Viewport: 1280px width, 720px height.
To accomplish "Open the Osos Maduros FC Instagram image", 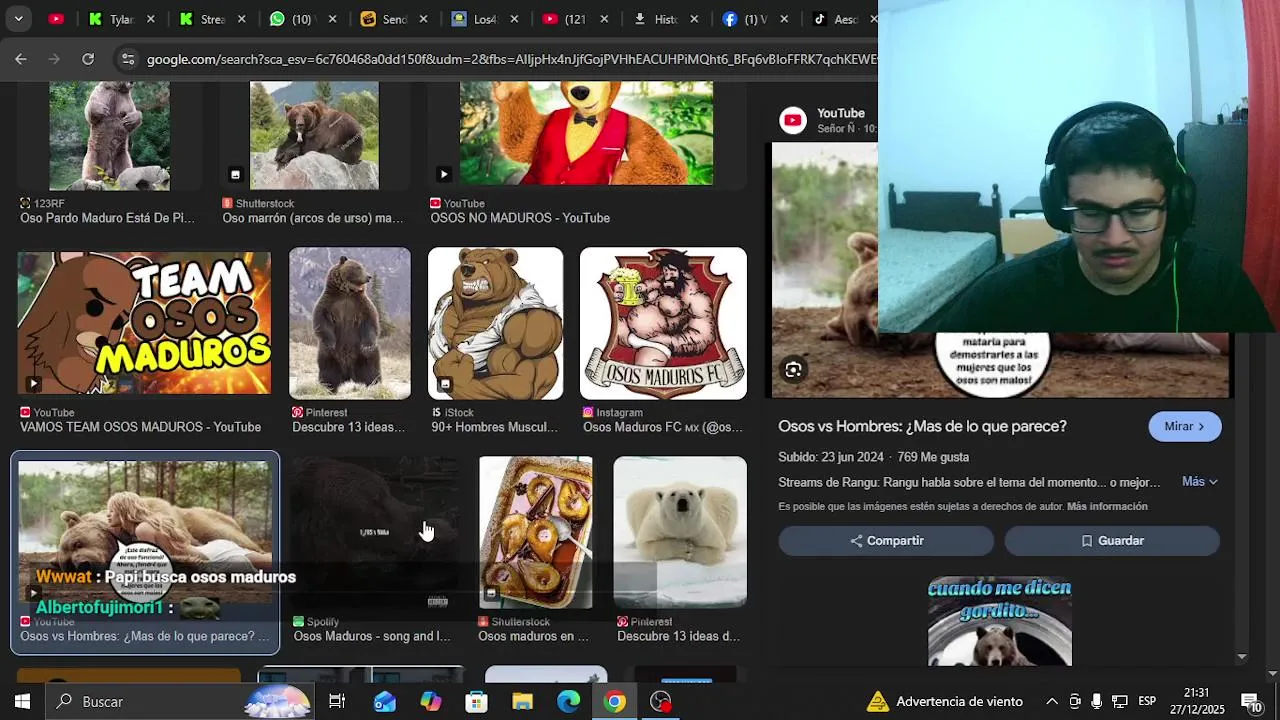I will pyautogui.click(x=663, y=323).
